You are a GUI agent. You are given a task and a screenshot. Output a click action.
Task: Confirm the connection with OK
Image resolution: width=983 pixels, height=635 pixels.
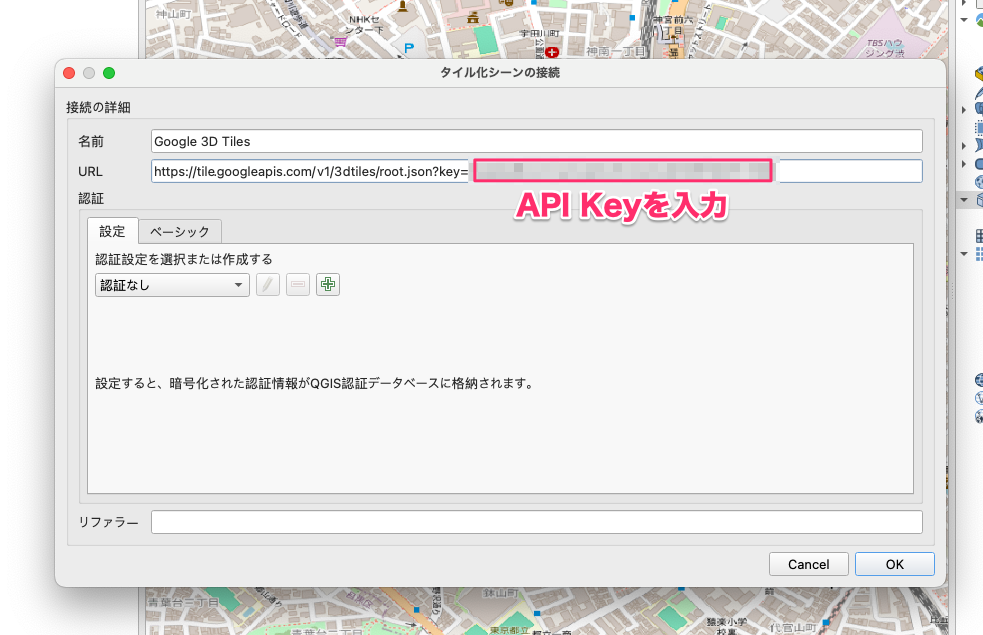894,563
